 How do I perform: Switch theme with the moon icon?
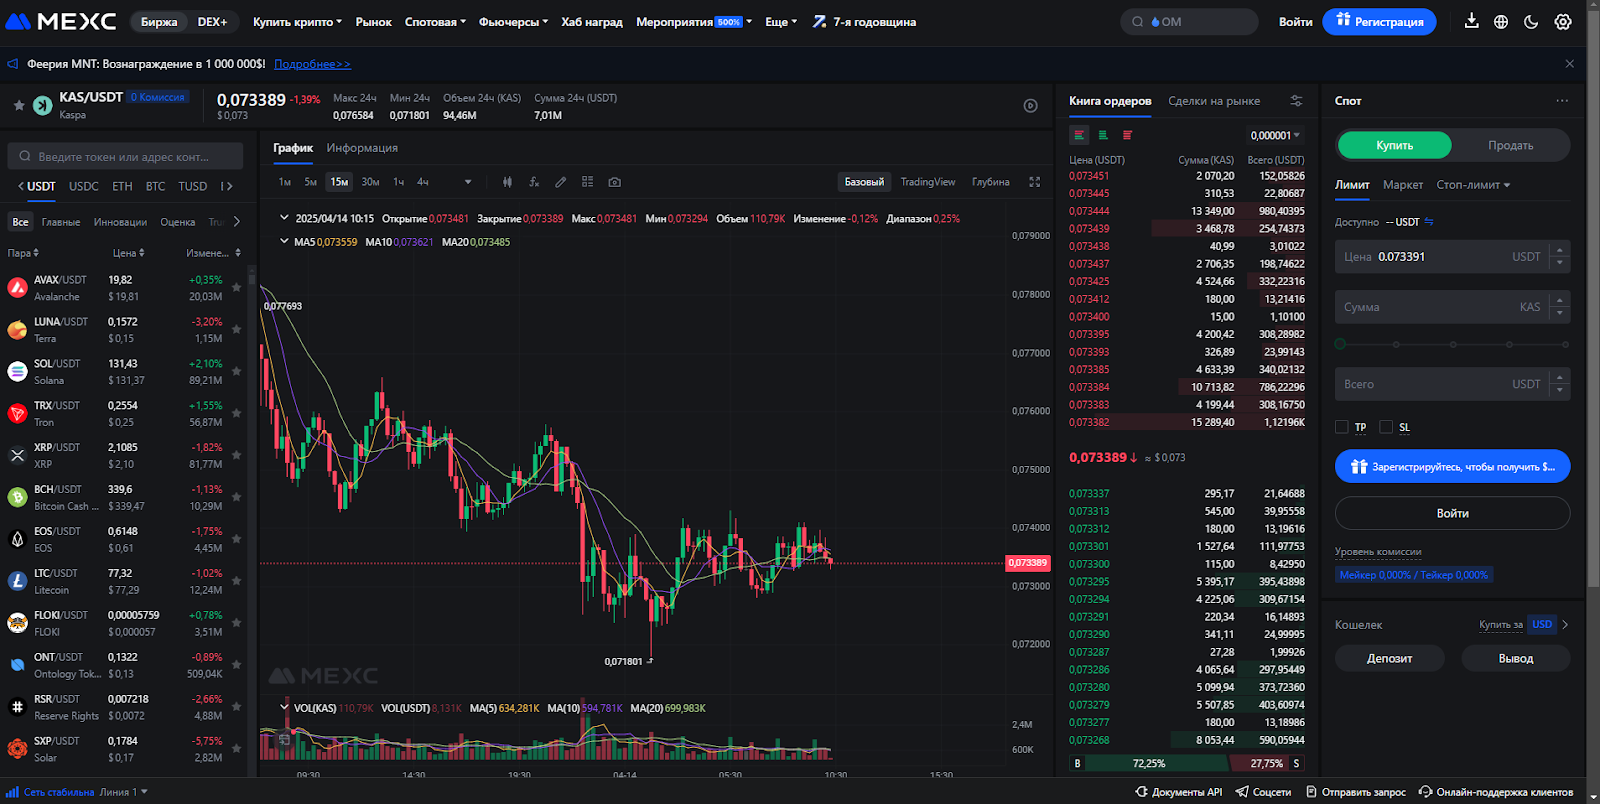(x=1531, y=21)
